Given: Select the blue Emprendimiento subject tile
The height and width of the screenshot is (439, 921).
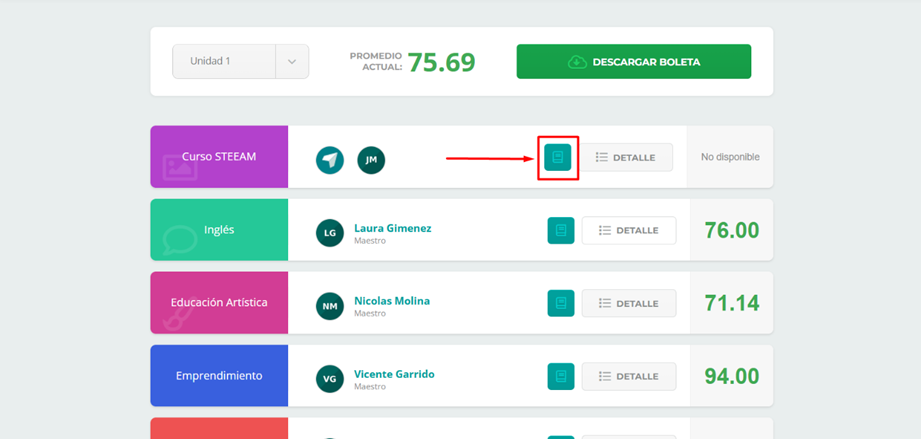Looking at the screenshot, I should 219,376.
